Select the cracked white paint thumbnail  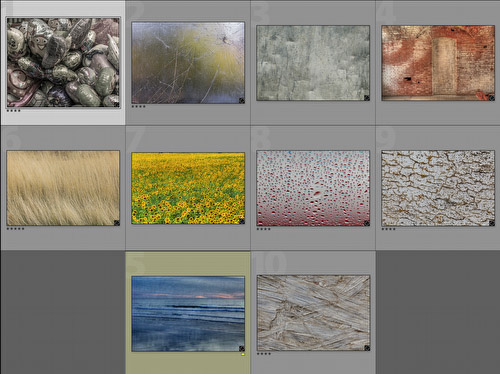[x=438, y=188]
